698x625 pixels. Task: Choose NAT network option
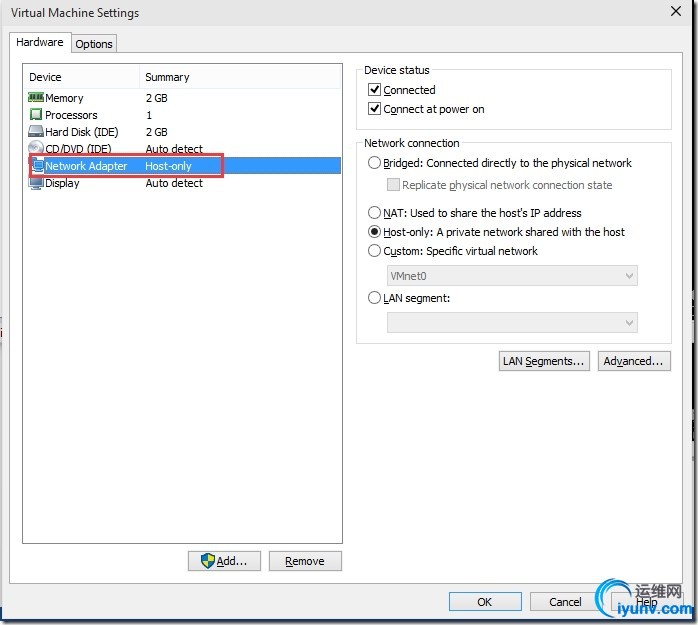(x=374, y=212)
